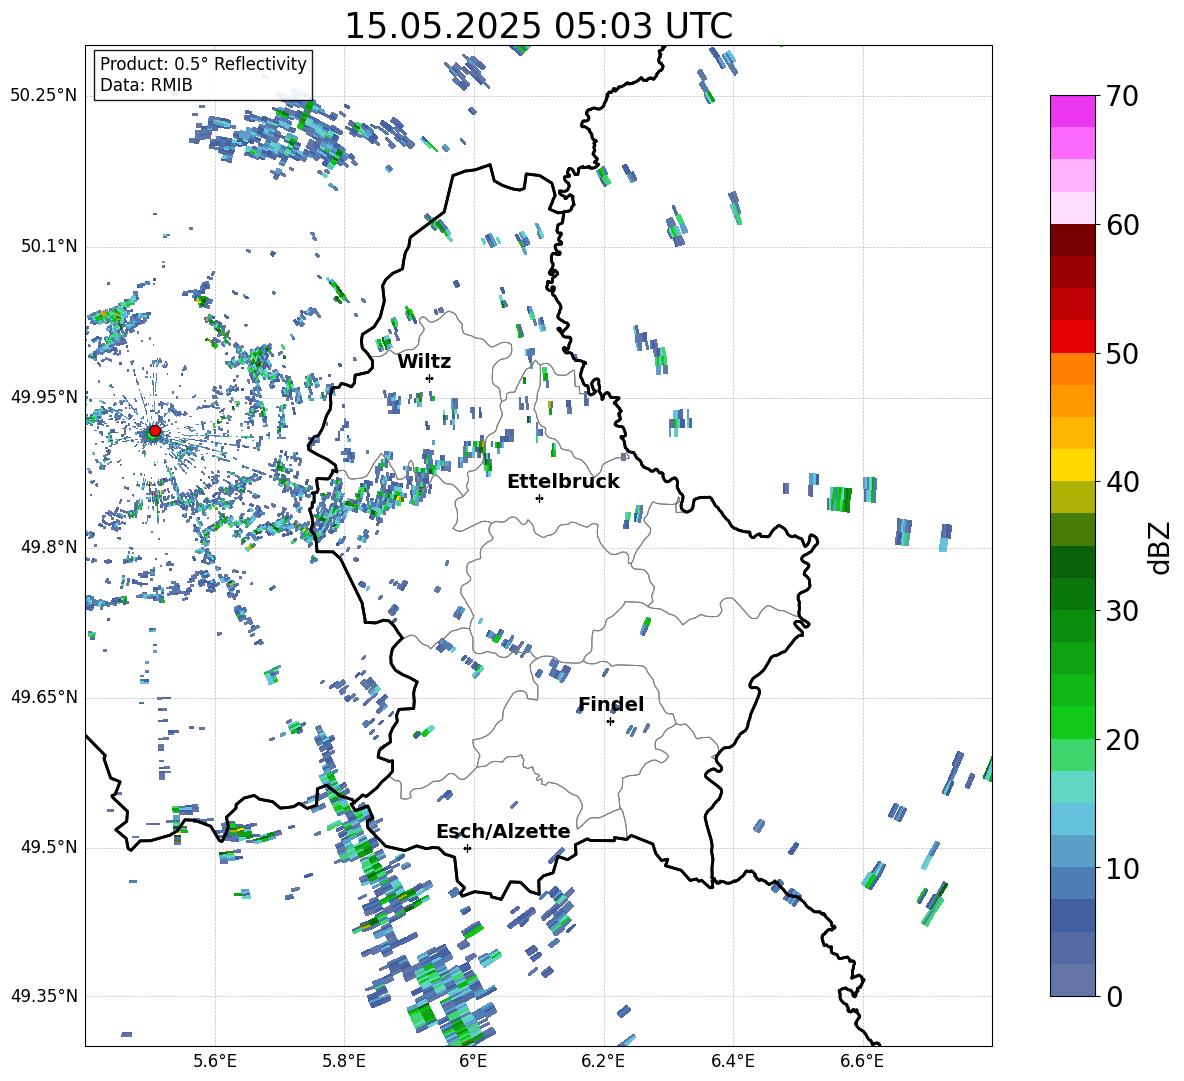This screenshot has width=1184, height=1081.
Task: Click the Data: RMIB text
Action: (146, 85)
